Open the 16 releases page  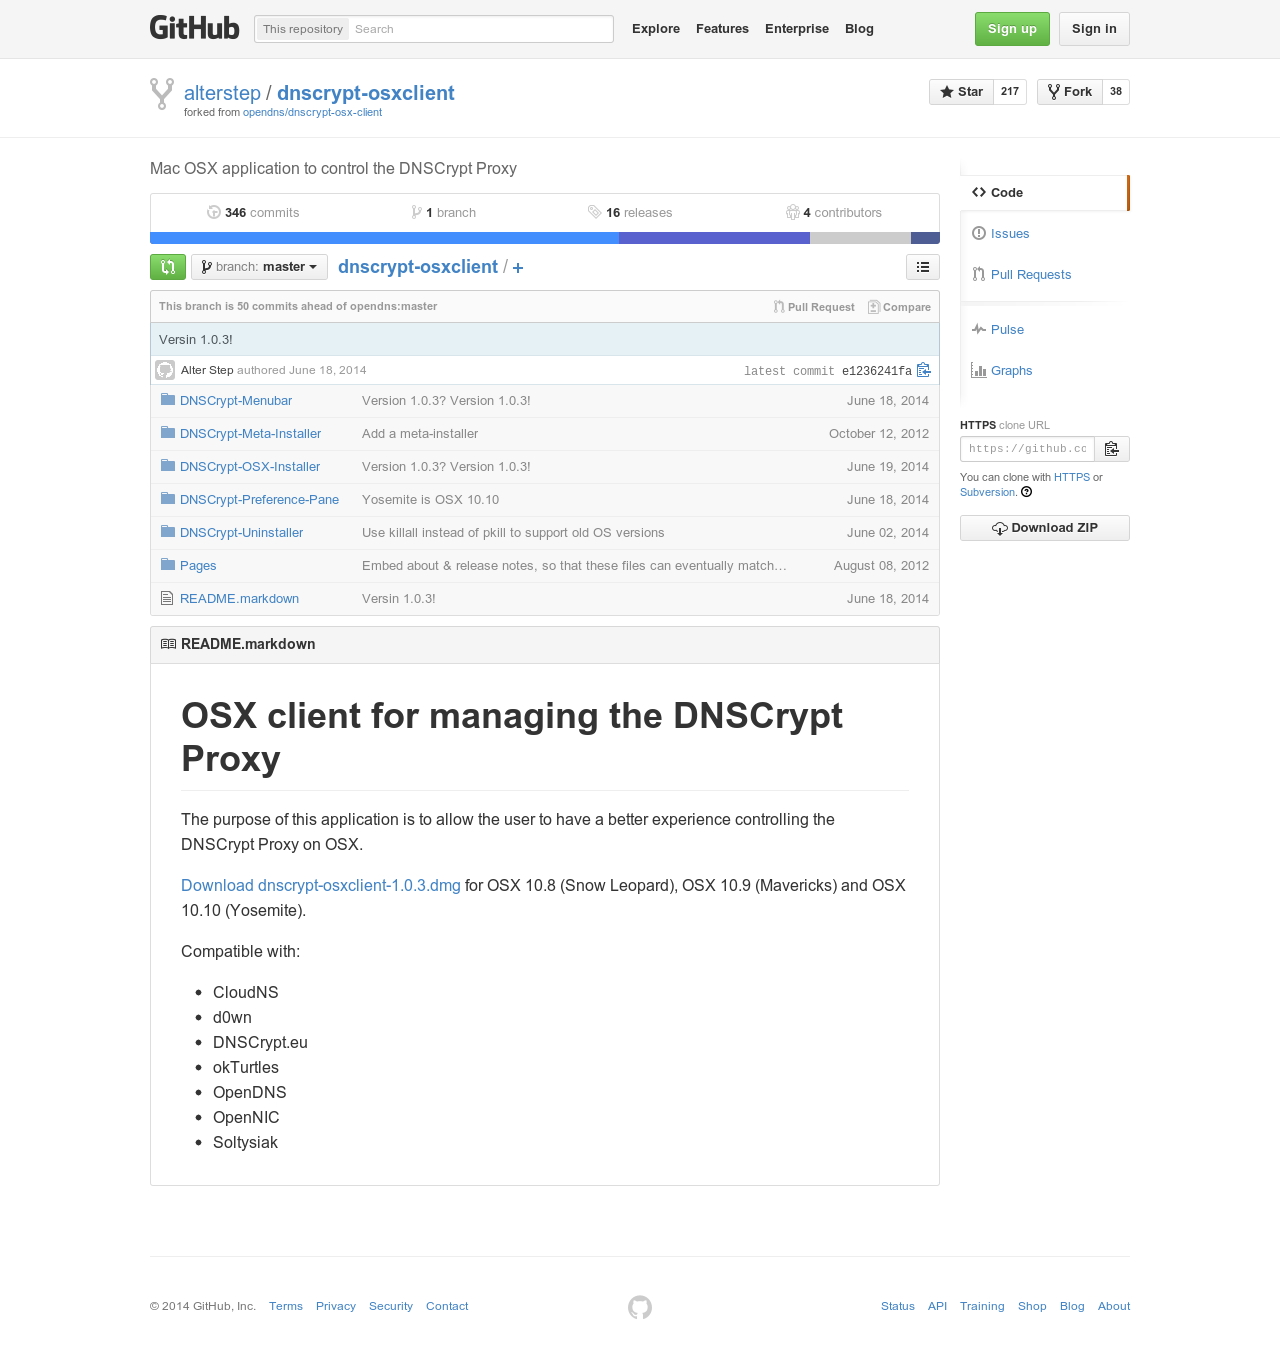click(630, 213)
